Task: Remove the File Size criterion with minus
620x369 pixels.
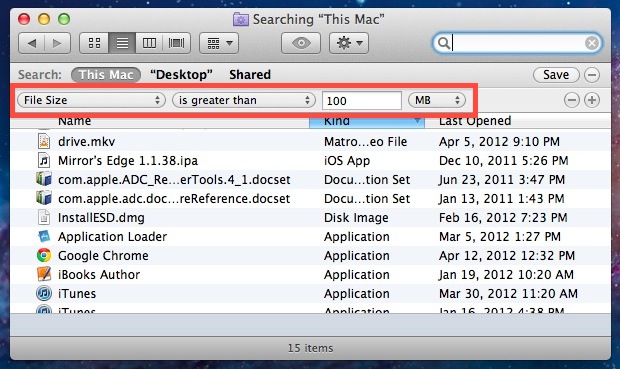Action: click(x=572, y=100)
